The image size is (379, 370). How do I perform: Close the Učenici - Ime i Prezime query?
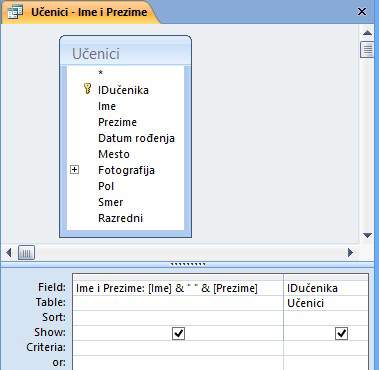(x=362, y=12)
